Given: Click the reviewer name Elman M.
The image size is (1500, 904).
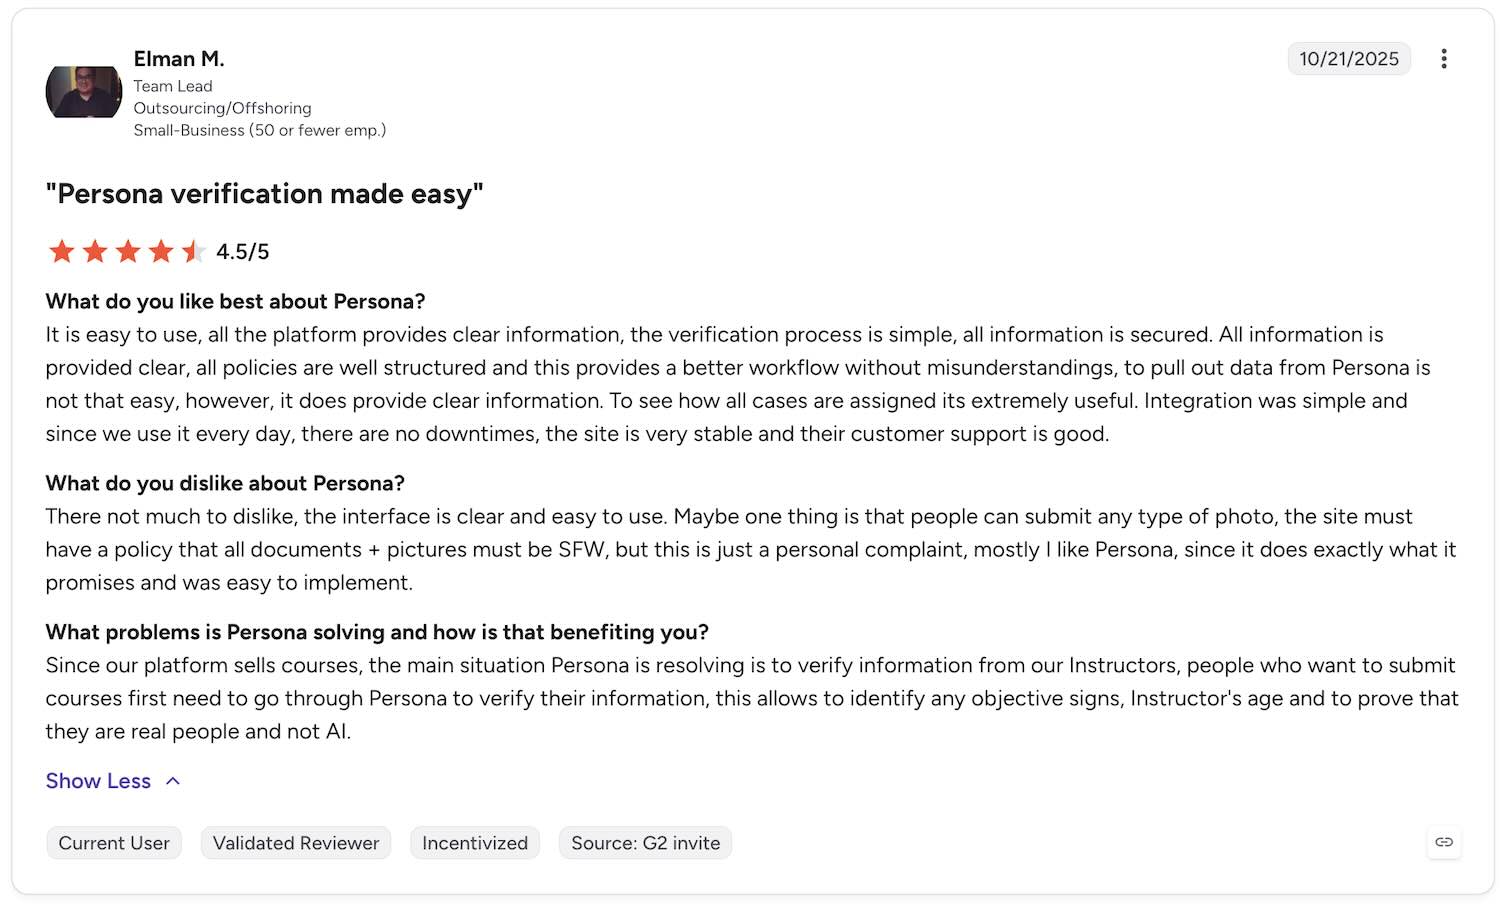Looking at the screenshot, I should pyautogui.click(x=179, y=59).
